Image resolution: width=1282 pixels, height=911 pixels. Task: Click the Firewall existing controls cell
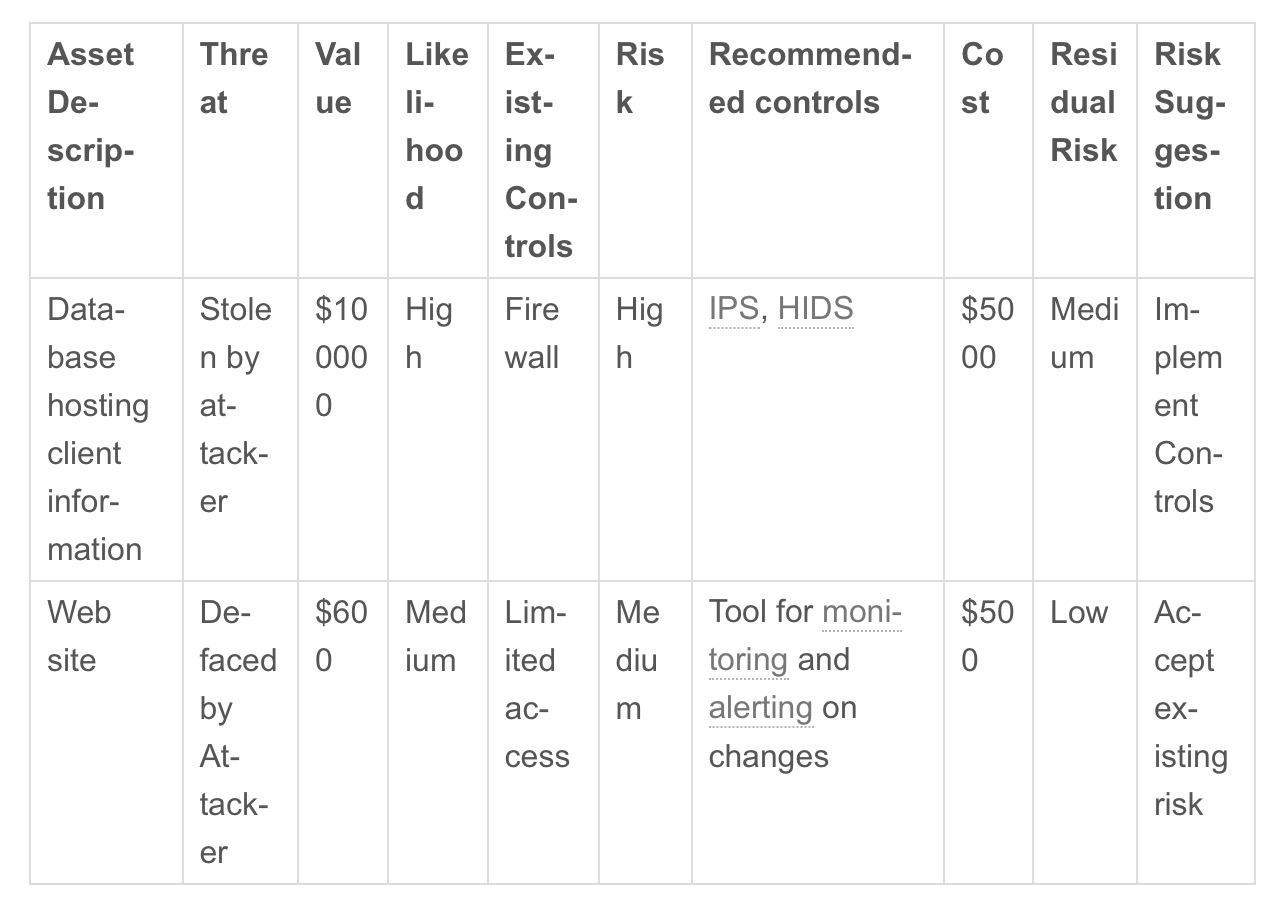[x=532, y=333]
